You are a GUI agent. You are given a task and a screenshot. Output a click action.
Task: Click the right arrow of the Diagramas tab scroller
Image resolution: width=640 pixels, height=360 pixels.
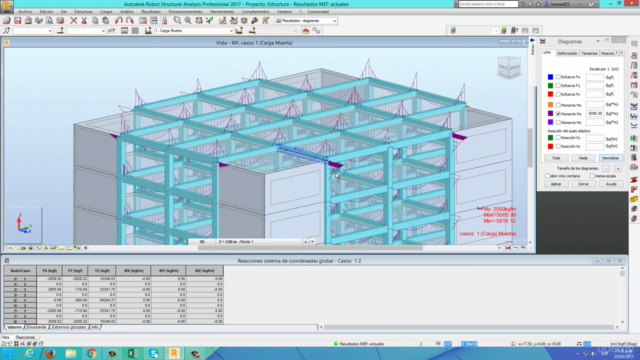[x=622, y=53]
